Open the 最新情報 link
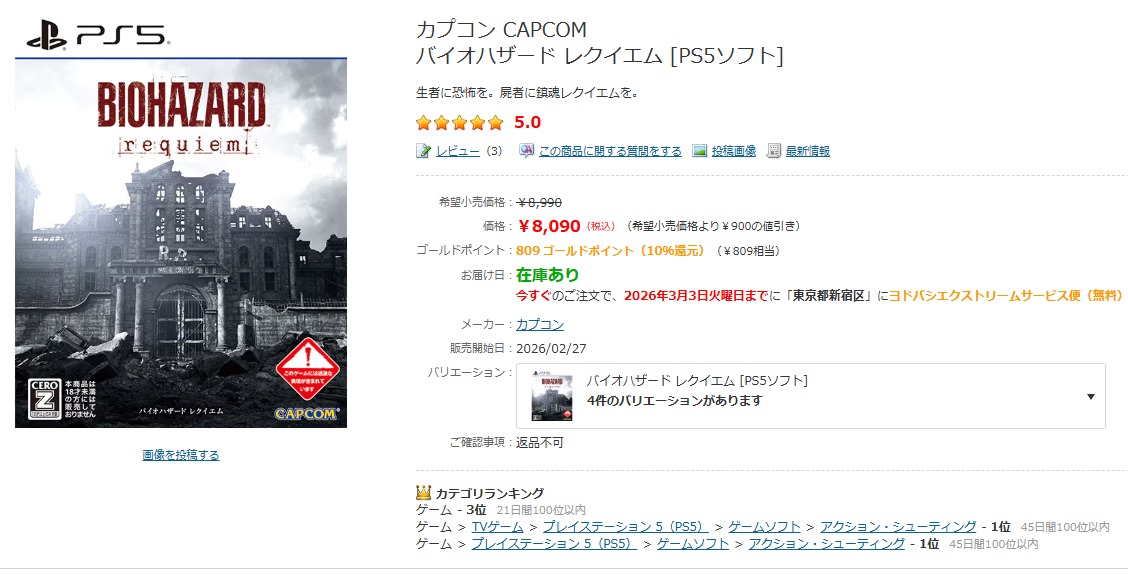Image resolution: width=1128 pixels, height=574 pixels. (x=807, y=151)
